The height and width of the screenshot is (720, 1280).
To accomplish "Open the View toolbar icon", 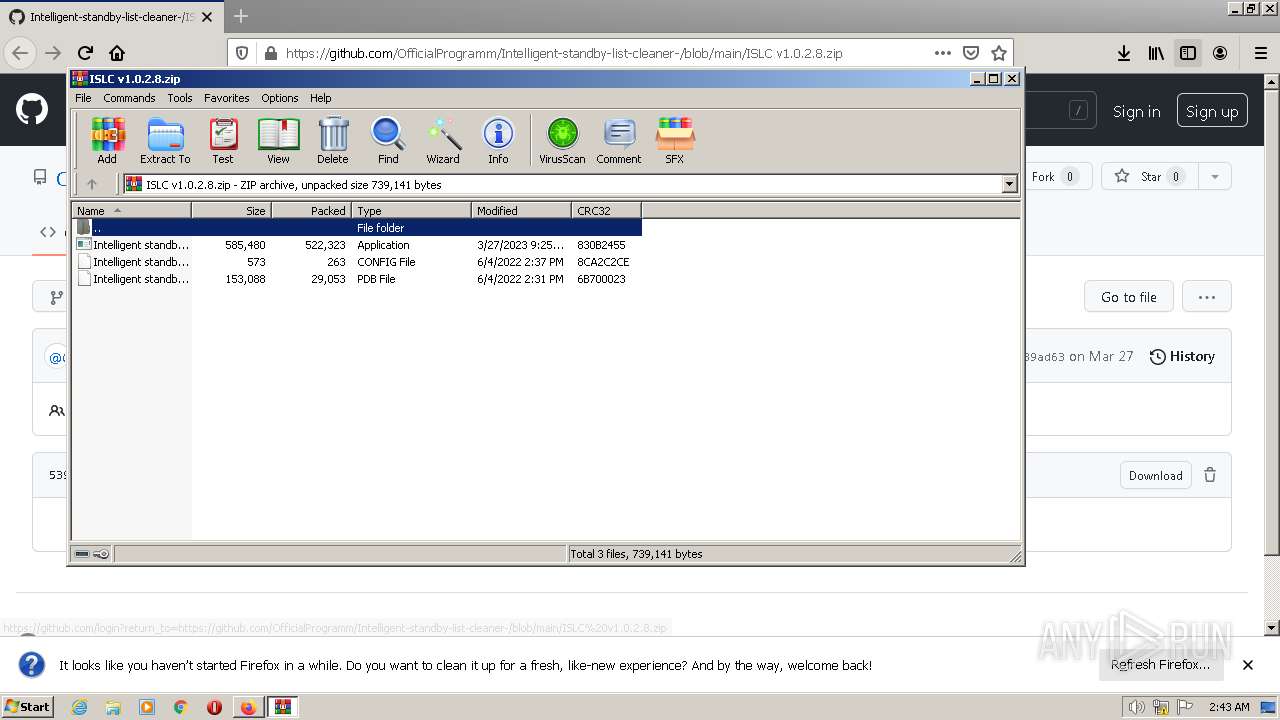I will (278, 140).
